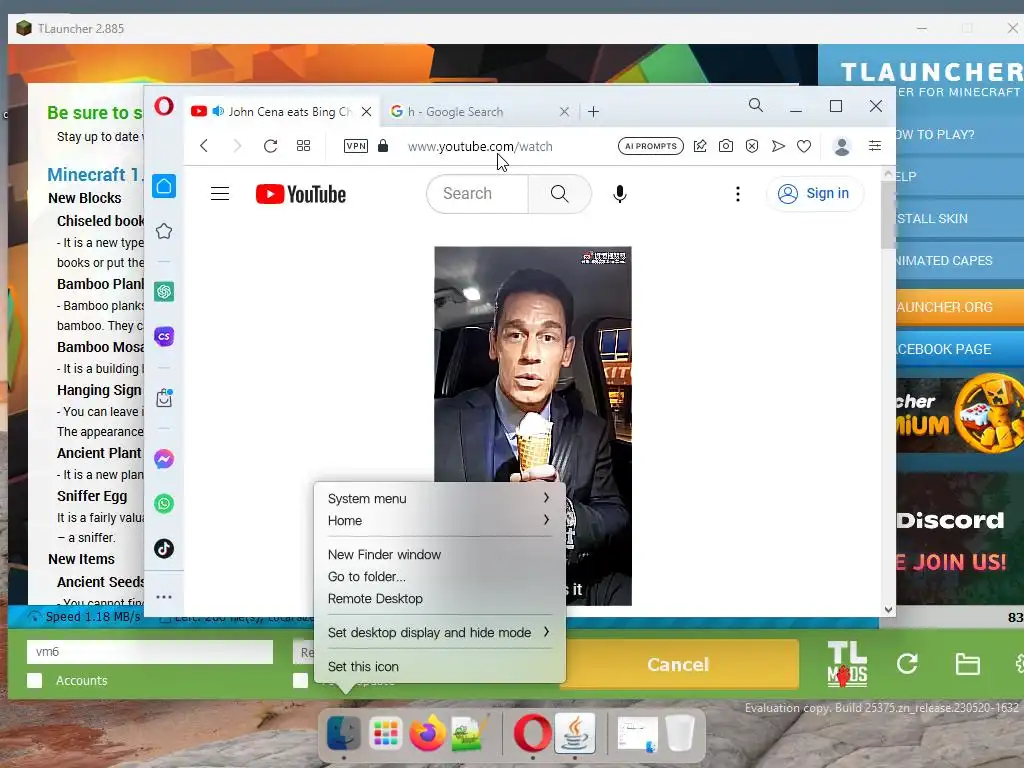Viewport: 1024px width, 768px height.
Task: Open the Trash in the dock
Action: point(680,733)
